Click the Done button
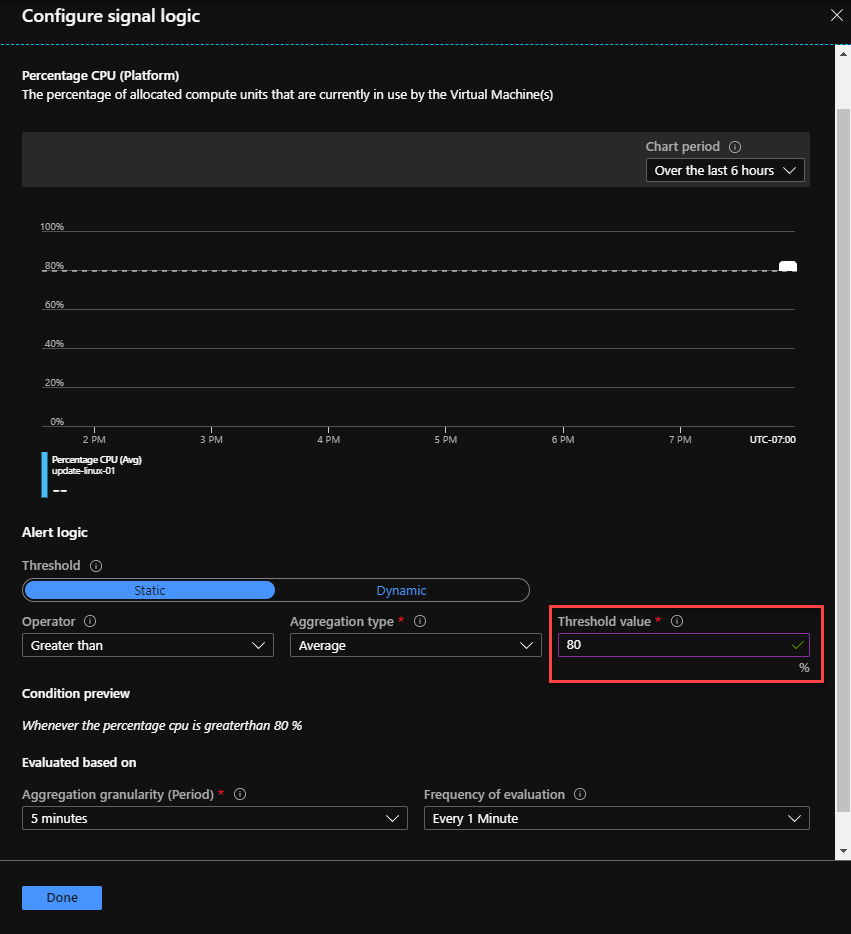 pyautogui.click(x=62, y=898)
